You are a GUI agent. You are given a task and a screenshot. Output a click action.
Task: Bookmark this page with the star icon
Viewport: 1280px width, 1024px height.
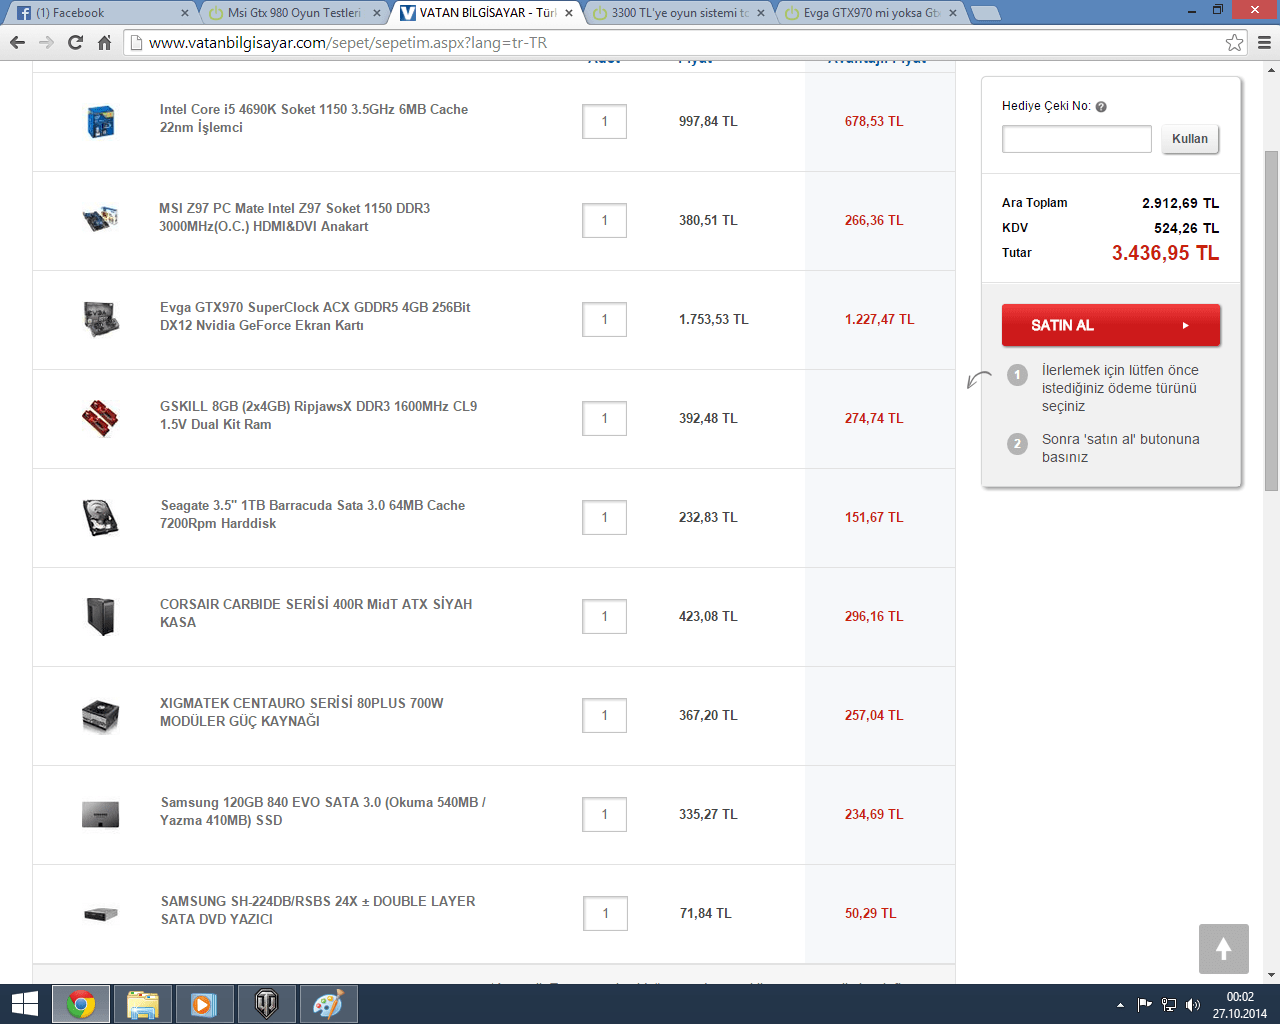(x=1235, y=42)
